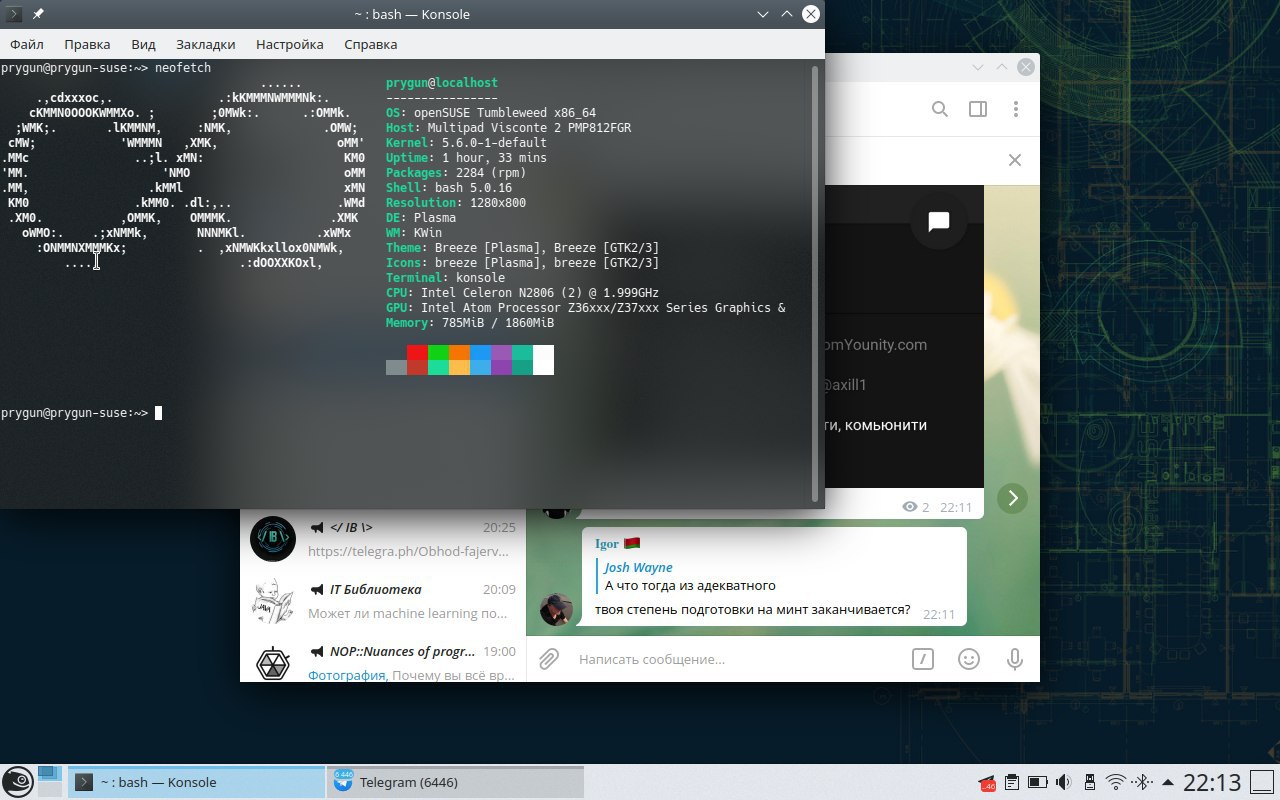Click the Telegram tray icon with red badge
This screenshot has width=1280, height=800.
pyautogui.click(x=987, y=782)
